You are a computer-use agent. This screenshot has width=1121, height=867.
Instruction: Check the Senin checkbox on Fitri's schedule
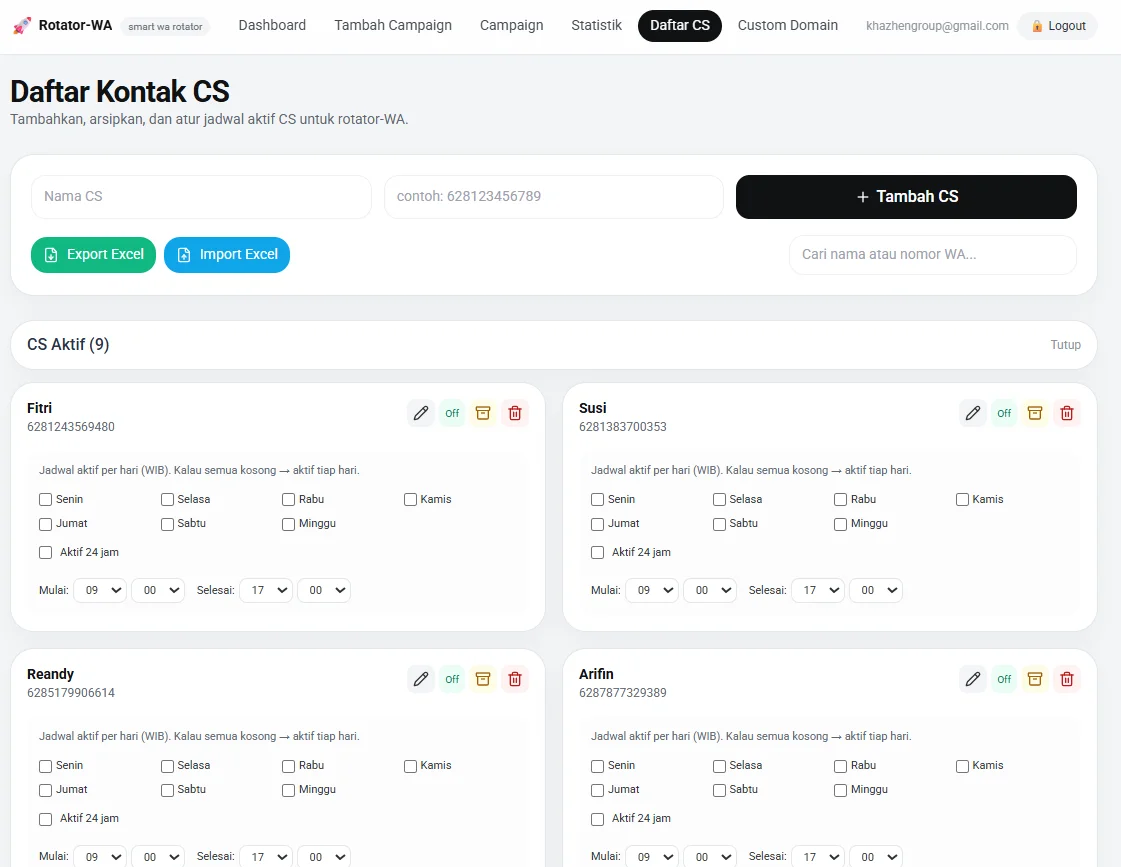tap(45, 498)
